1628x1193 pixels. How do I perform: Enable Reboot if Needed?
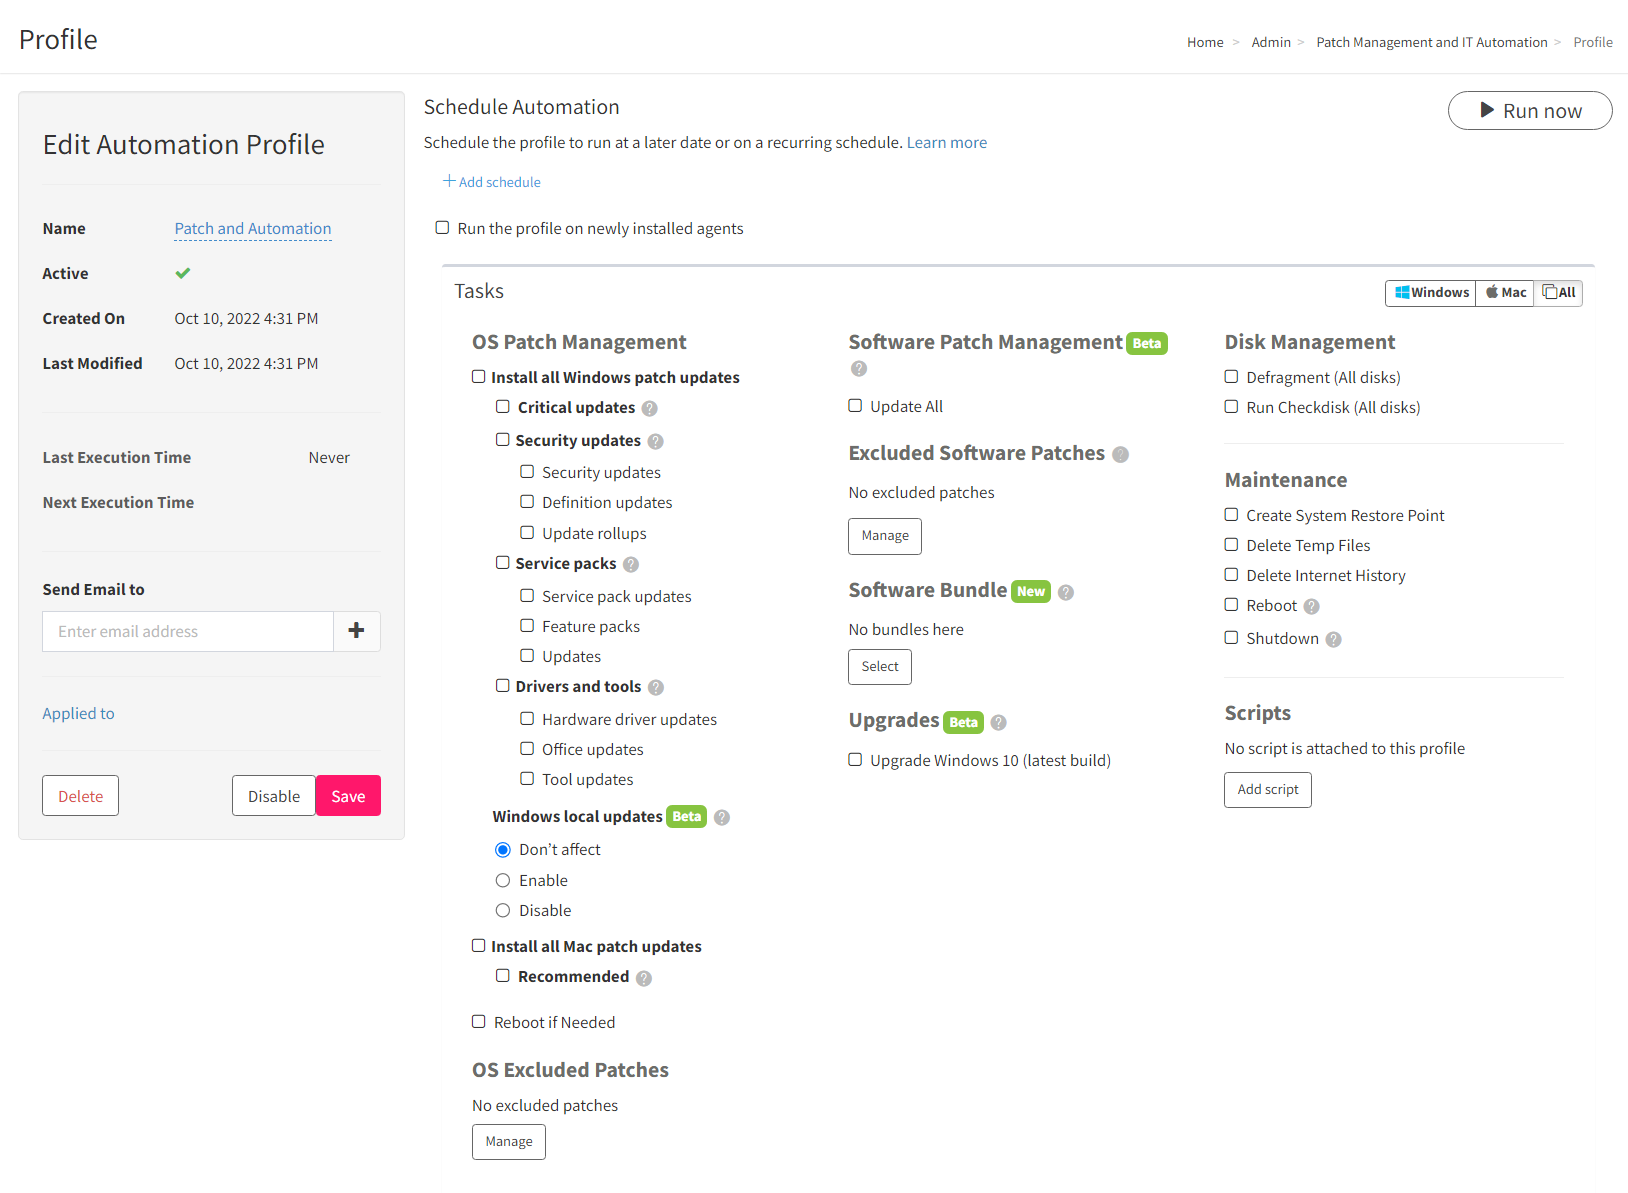479,1022
